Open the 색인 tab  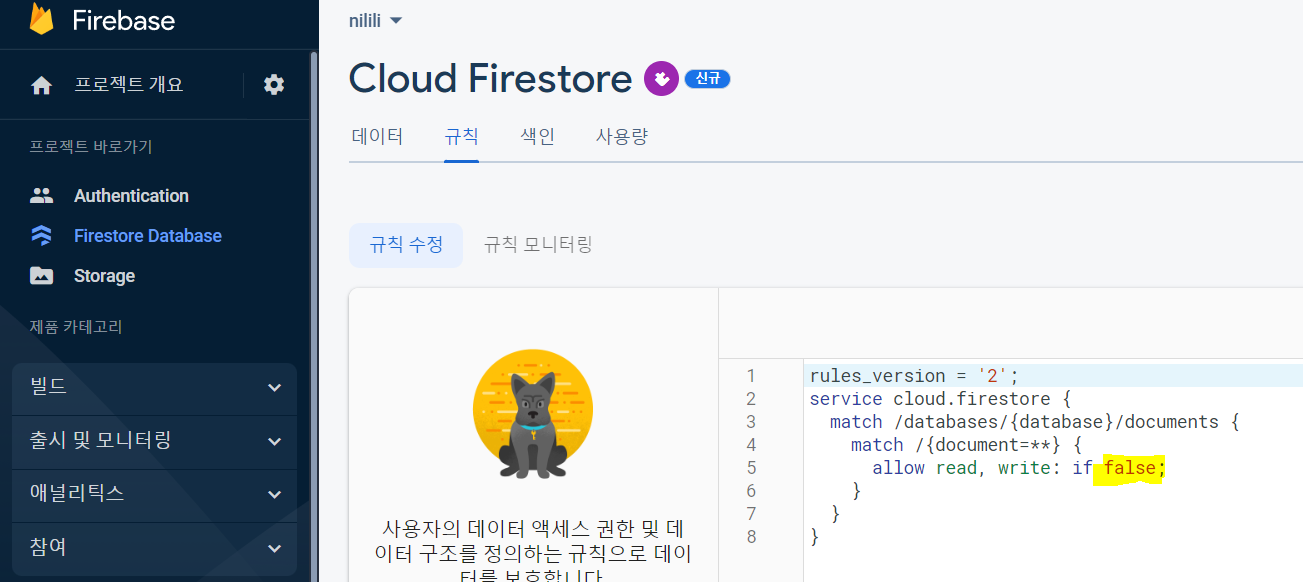point(538,137)
